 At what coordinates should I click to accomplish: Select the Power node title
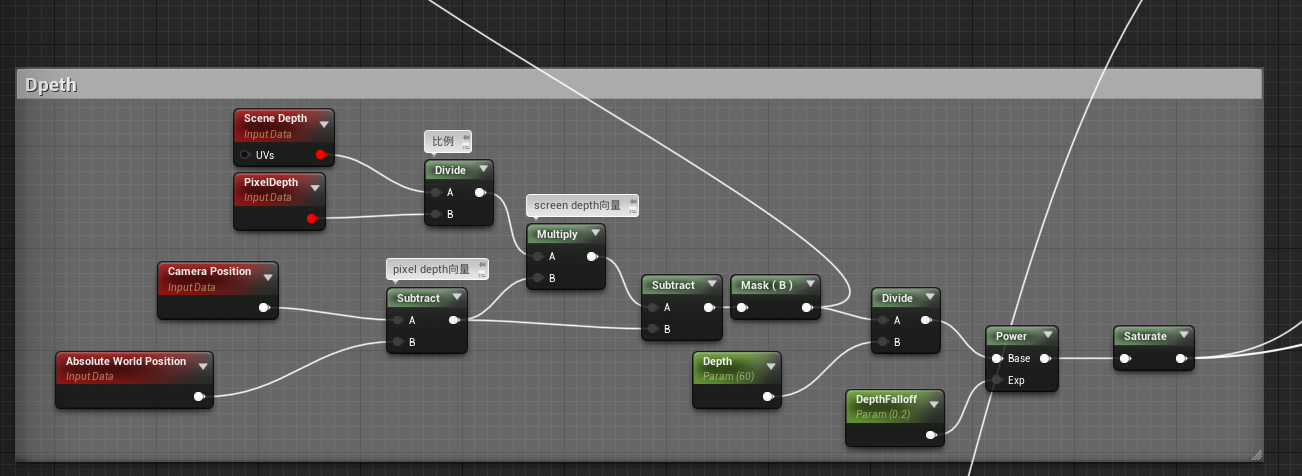coord(1011,336)
